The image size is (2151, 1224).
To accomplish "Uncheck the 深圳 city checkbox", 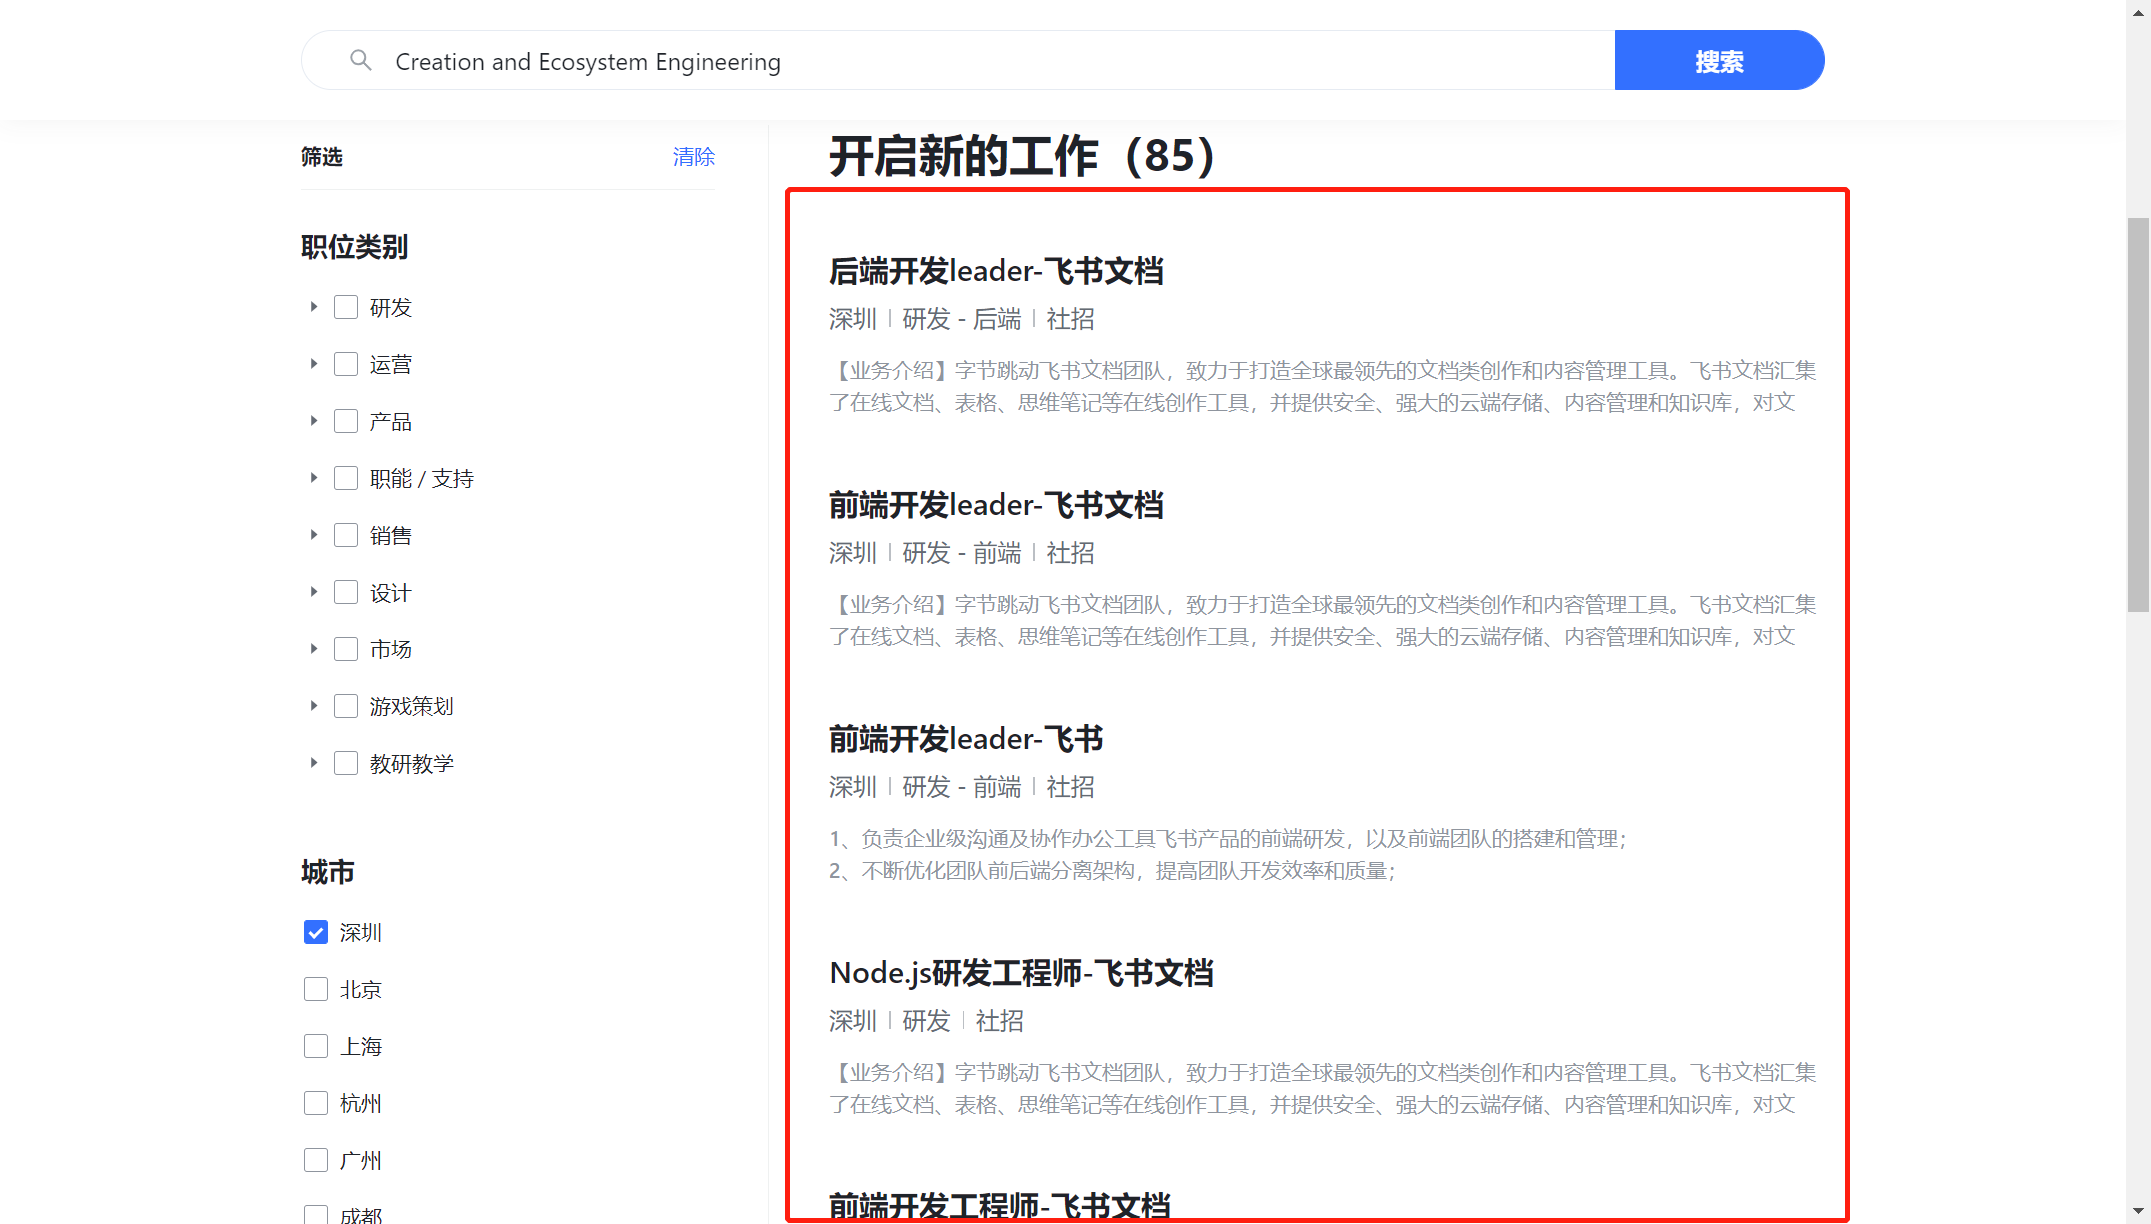I will click(x=316, y=932).
